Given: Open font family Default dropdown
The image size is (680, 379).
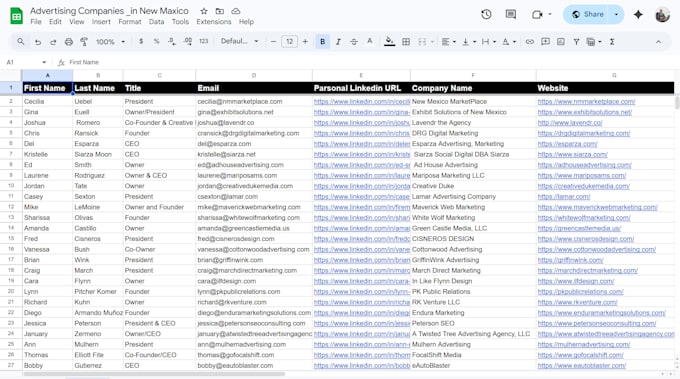Looking at the screenshot, I should pyautogui.click(x=239, y=41).
